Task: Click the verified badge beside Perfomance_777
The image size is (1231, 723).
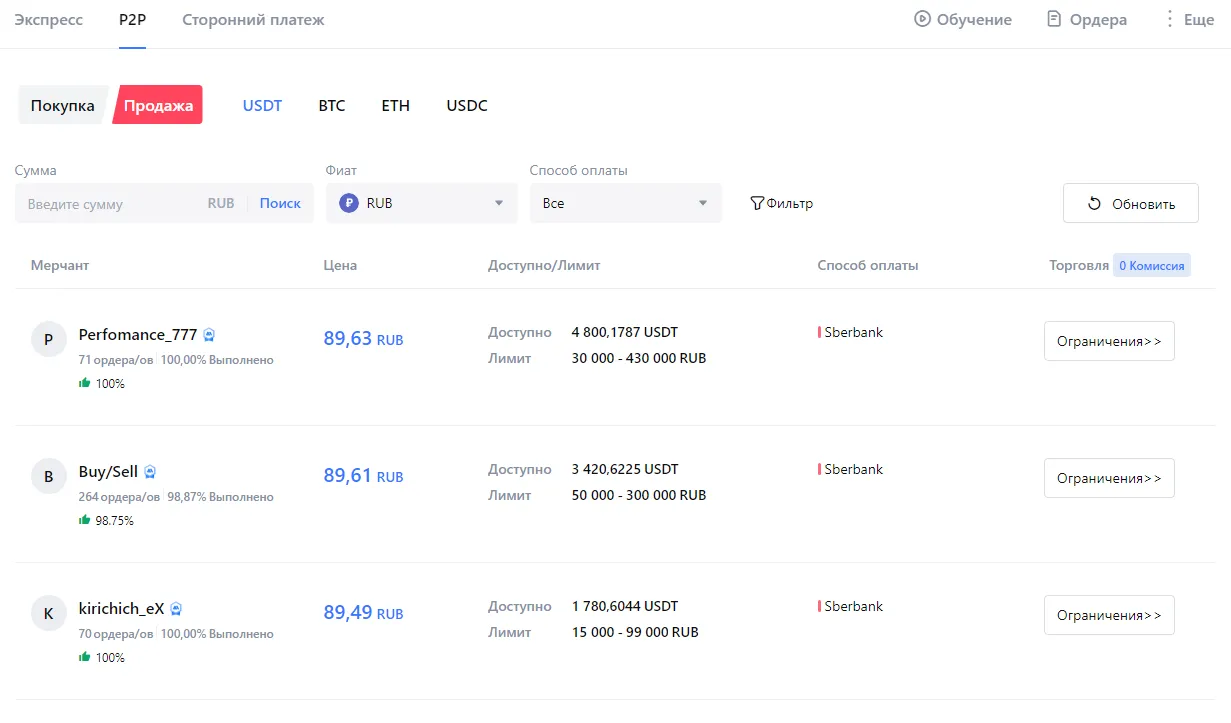Action: point(209,335)
